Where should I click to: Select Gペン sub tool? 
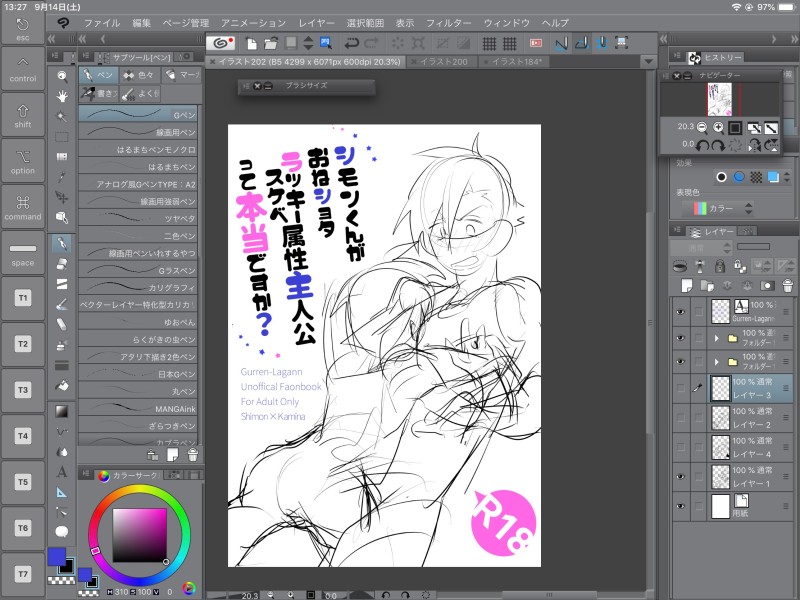point(138,114)
